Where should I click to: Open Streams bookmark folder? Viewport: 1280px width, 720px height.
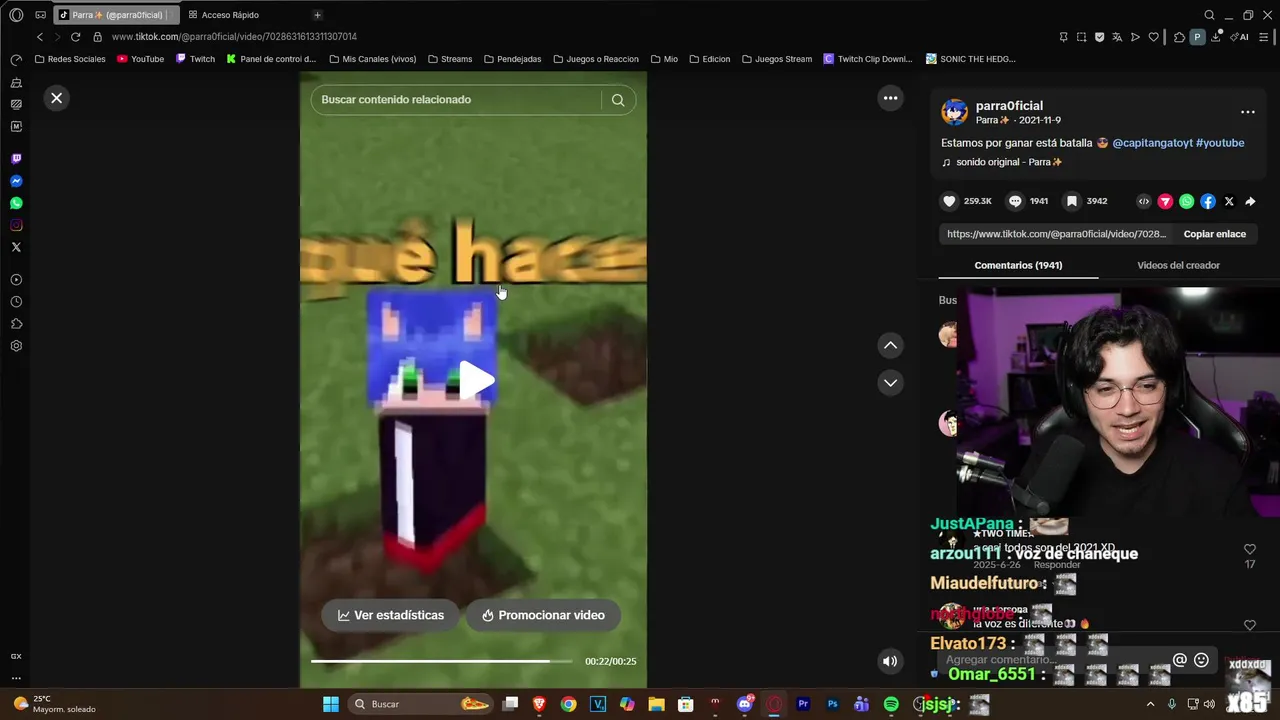[x=449, y=59]
